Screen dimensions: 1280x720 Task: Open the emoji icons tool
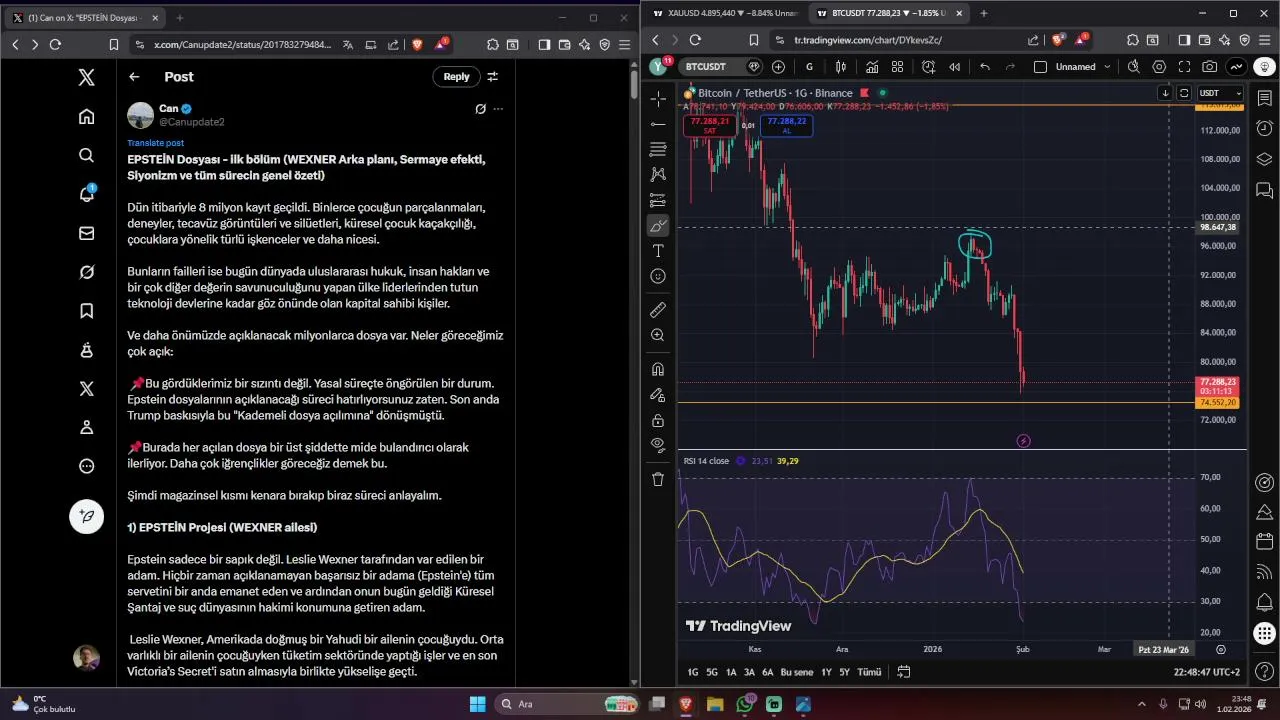click(x=658, y=276)
